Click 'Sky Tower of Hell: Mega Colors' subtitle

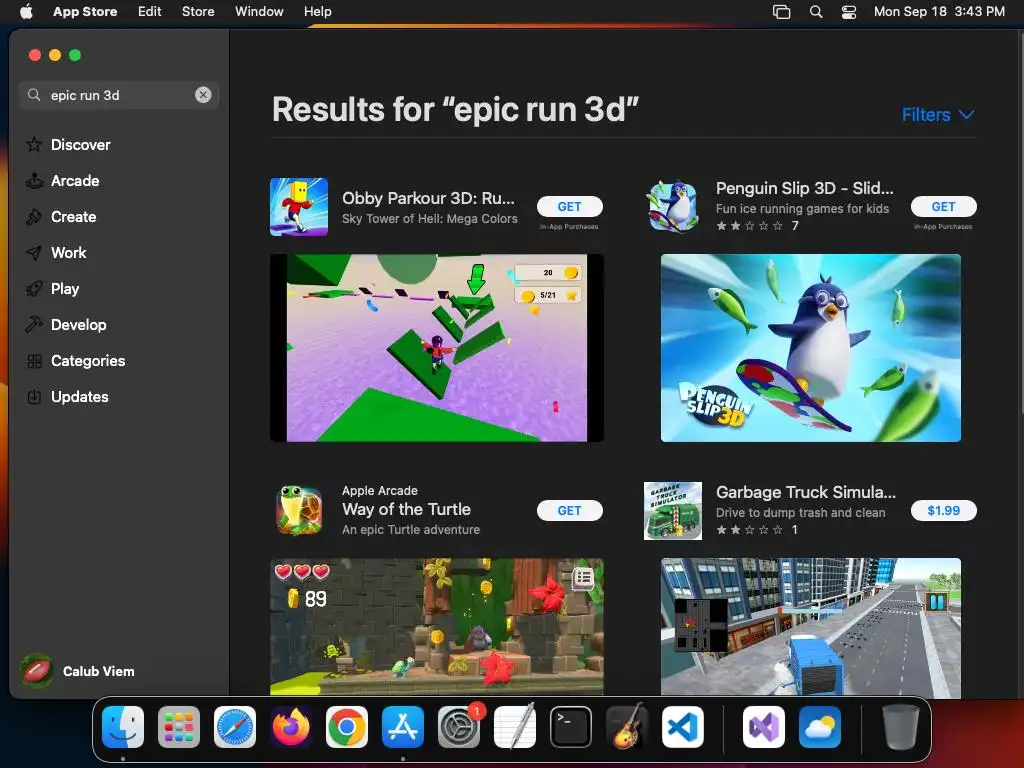(x=430, y=219)
